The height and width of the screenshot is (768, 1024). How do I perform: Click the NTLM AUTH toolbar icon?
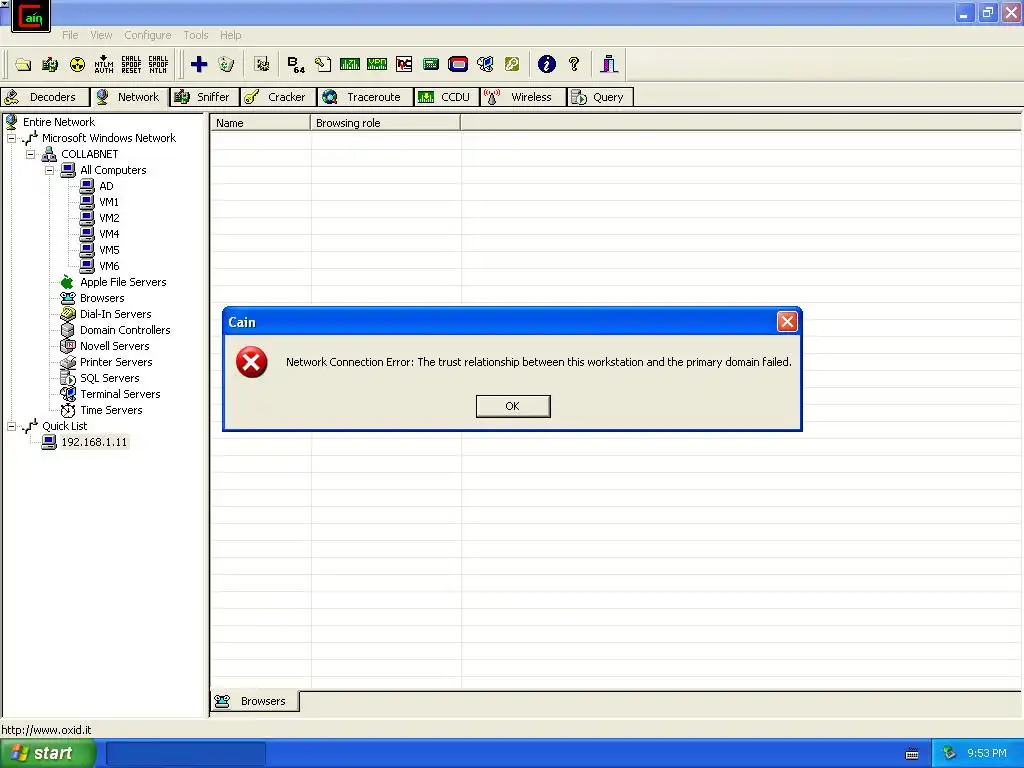104,64
